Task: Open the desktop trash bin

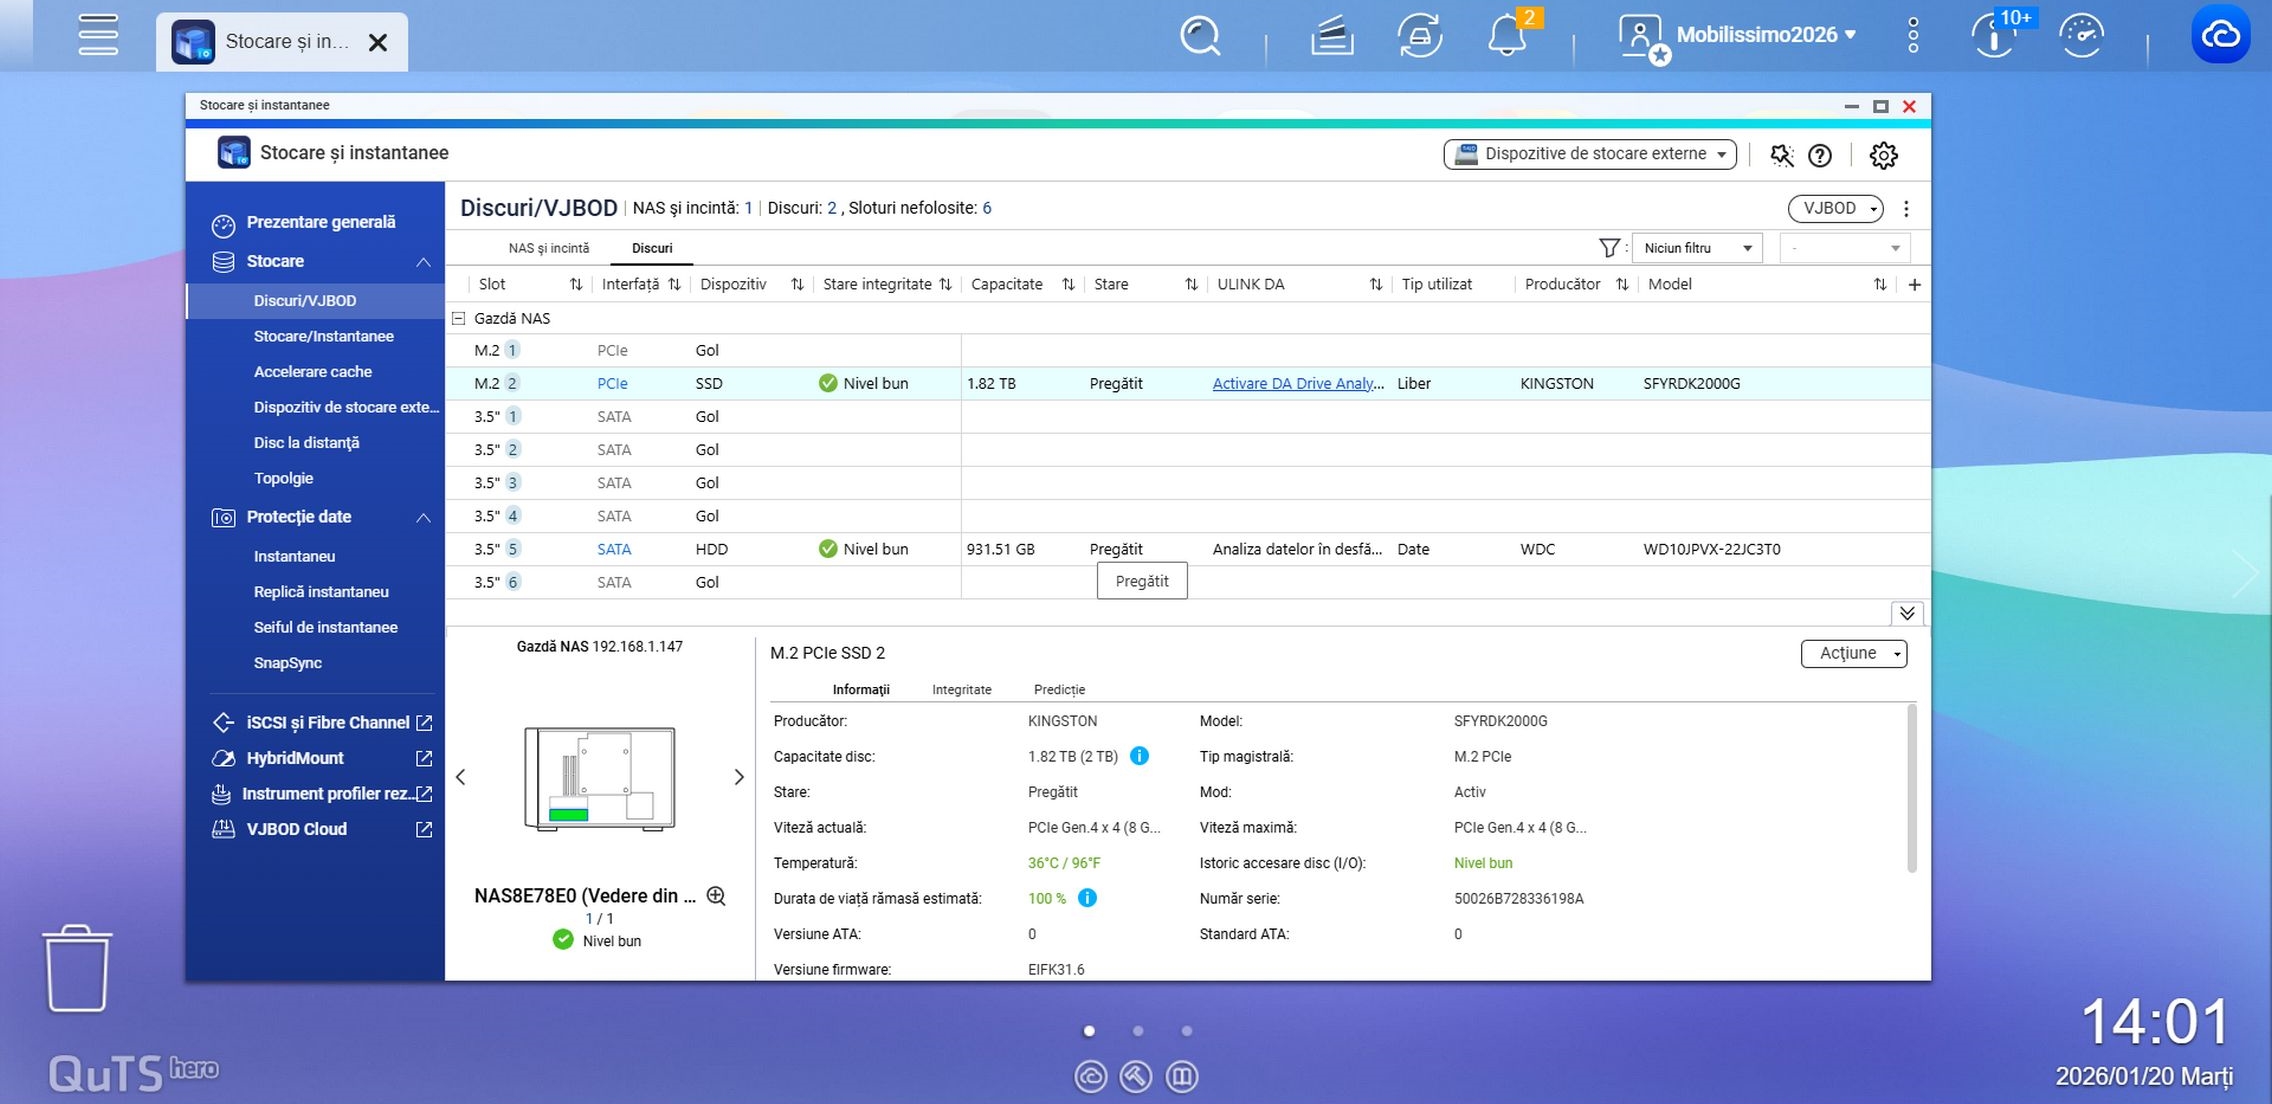Action: coord(77,968)
